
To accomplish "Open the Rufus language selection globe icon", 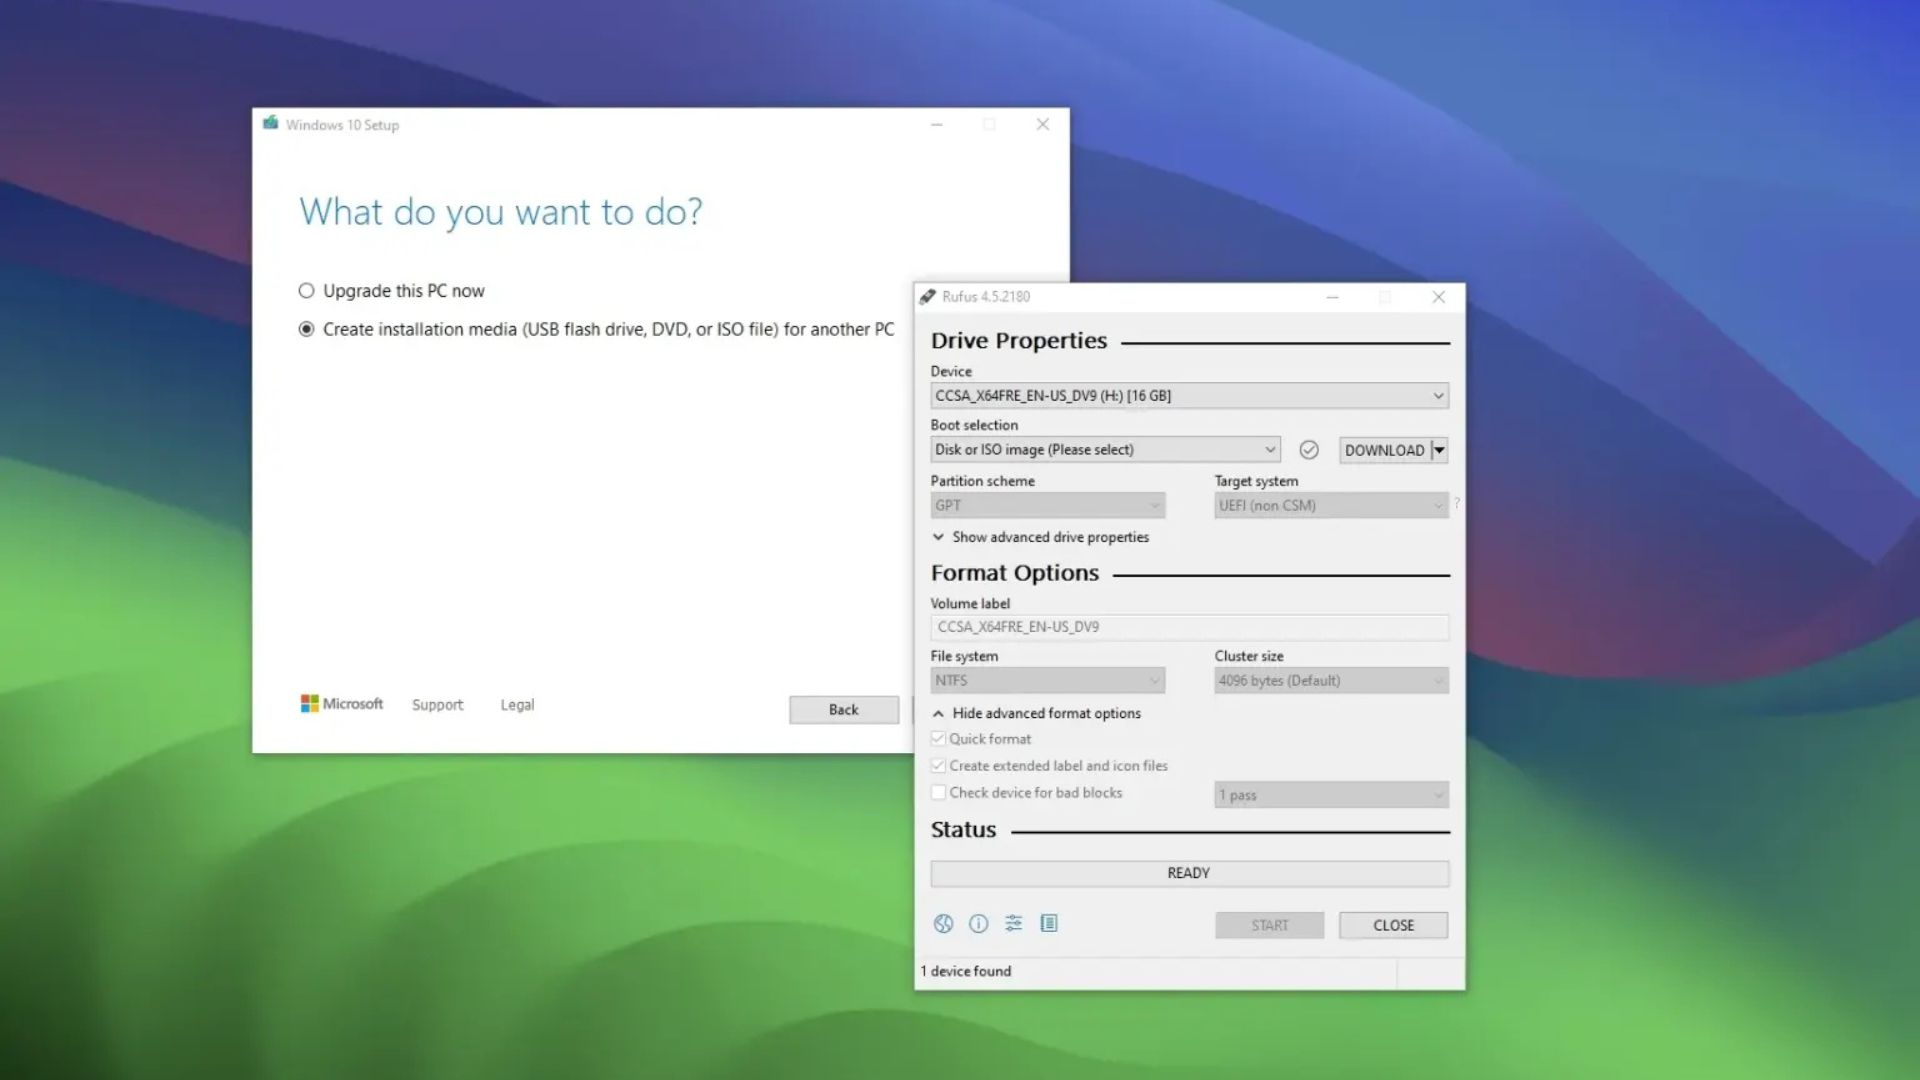I will (x=942, y=923).
